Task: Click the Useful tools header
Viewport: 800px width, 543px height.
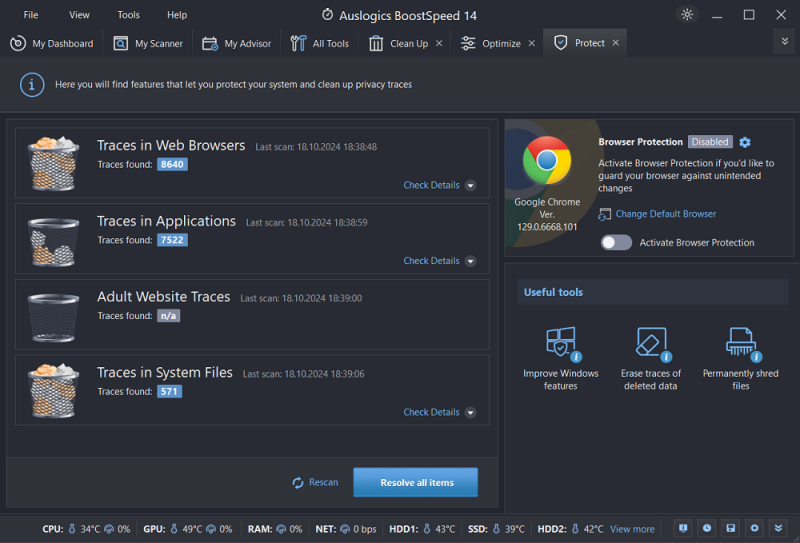Action: pyautogui.click(x=653, y=292)
